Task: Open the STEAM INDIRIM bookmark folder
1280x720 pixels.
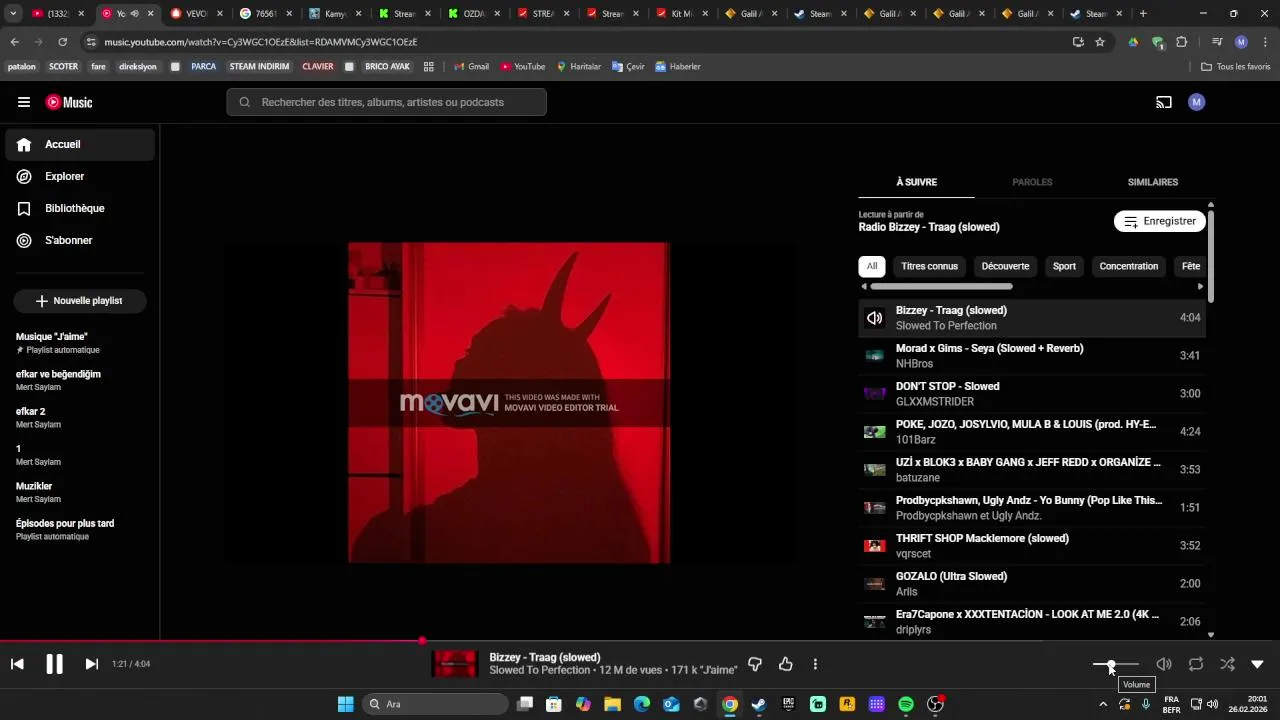Action: point(259,67)
